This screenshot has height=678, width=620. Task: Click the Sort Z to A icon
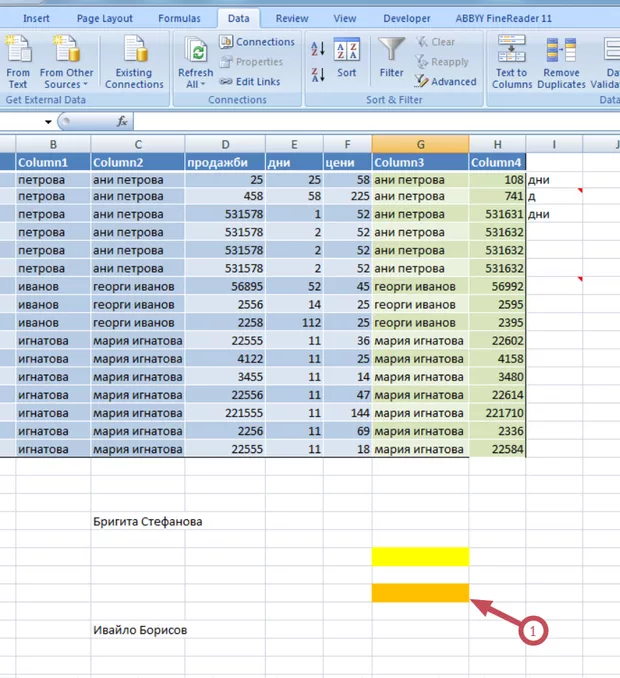click(x=318, y=75)
